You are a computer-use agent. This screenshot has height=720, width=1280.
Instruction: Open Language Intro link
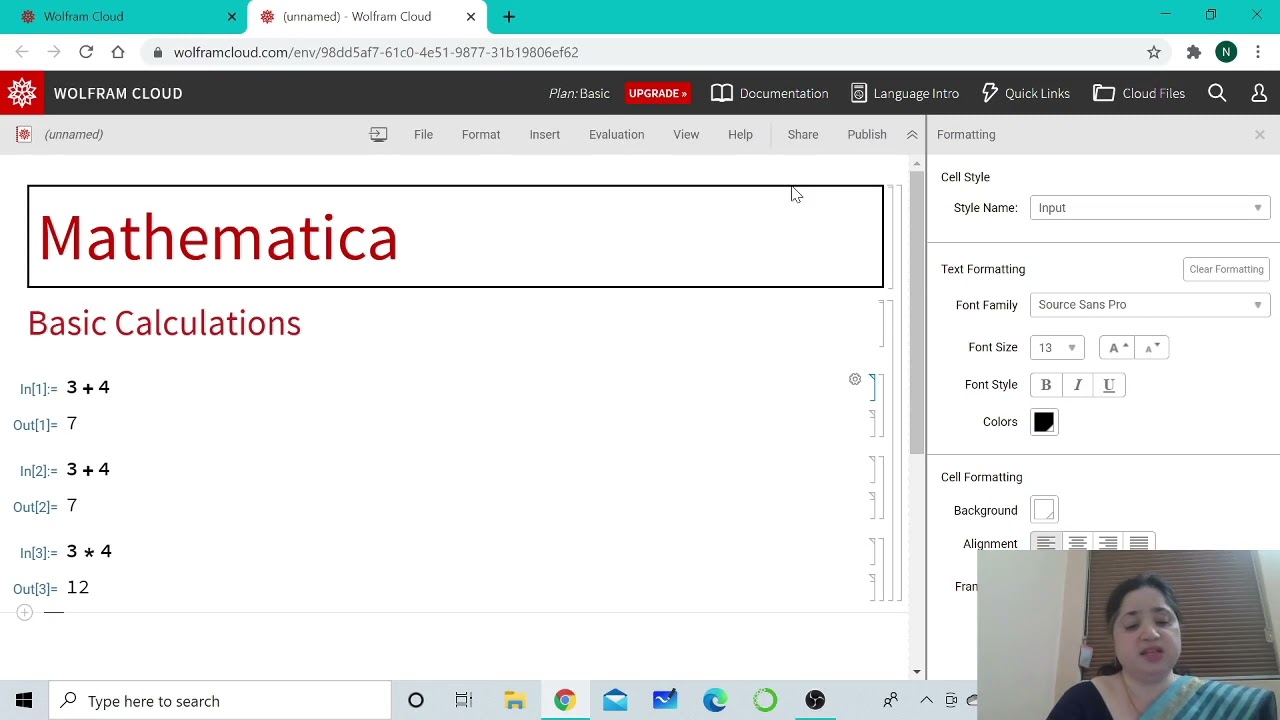point(905,93)
